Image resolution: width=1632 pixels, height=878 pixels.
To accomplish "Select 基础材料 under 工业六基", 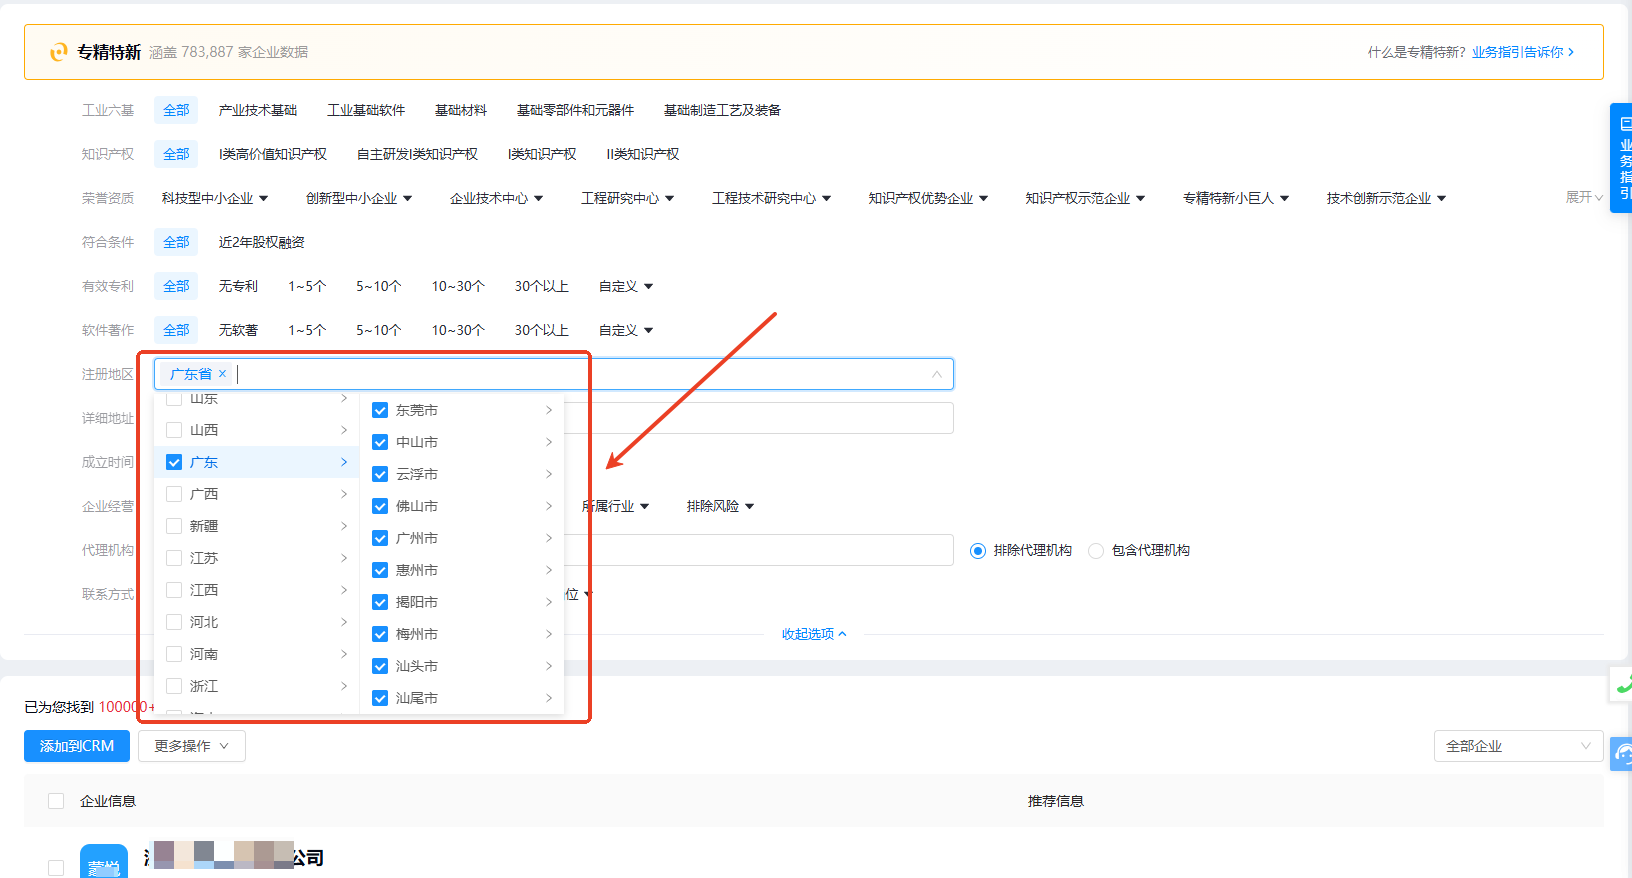I will (460, 110).
